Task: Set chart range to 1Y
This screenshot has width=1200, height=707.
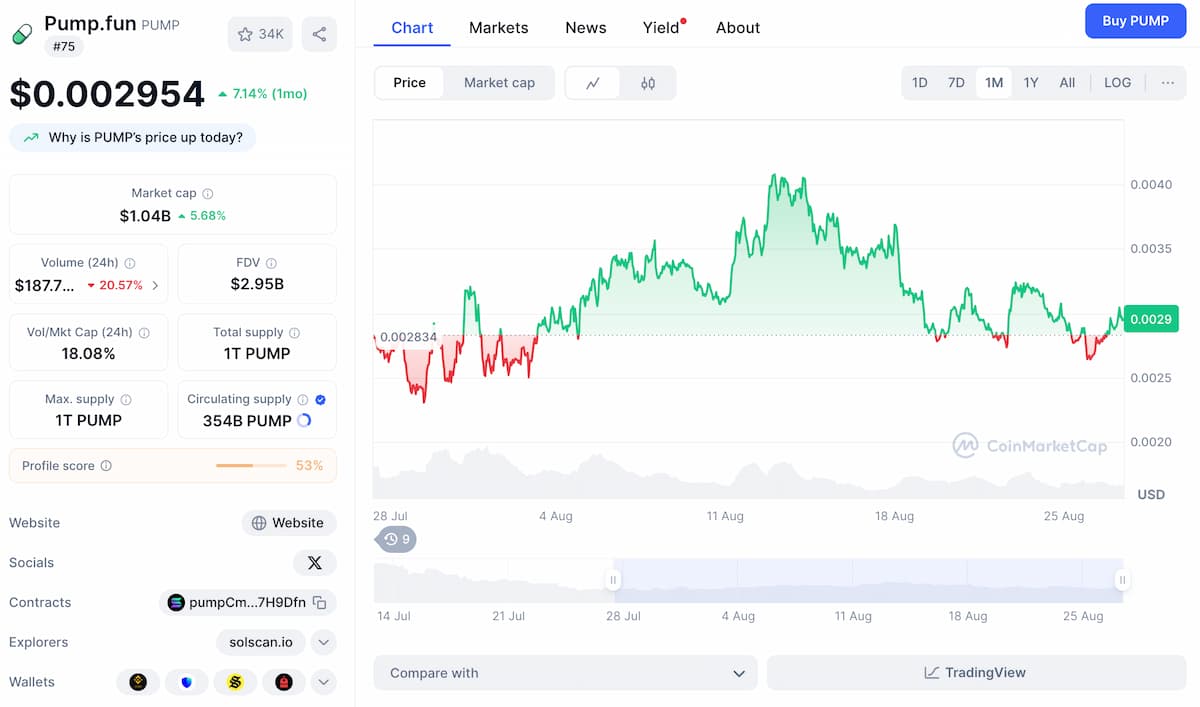Action: pyautogui.click(x=1031, y=83)
